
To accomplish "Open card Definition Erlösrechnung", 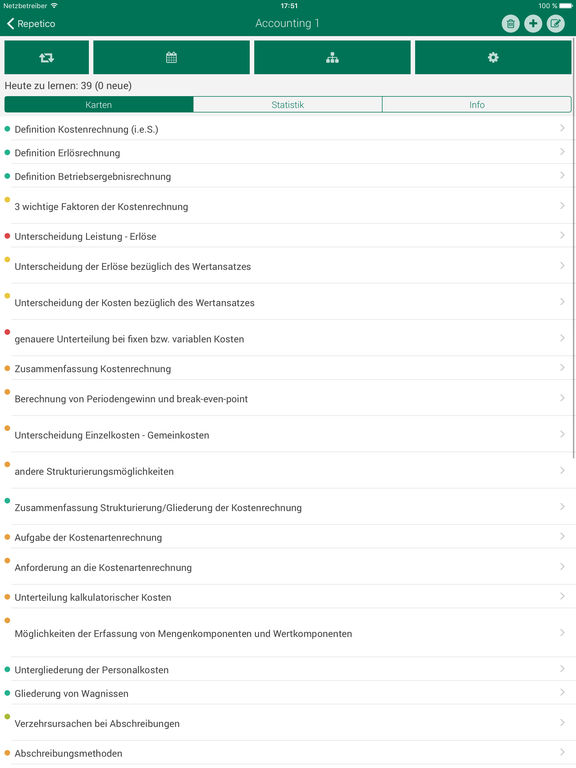I will coord(288,152).
